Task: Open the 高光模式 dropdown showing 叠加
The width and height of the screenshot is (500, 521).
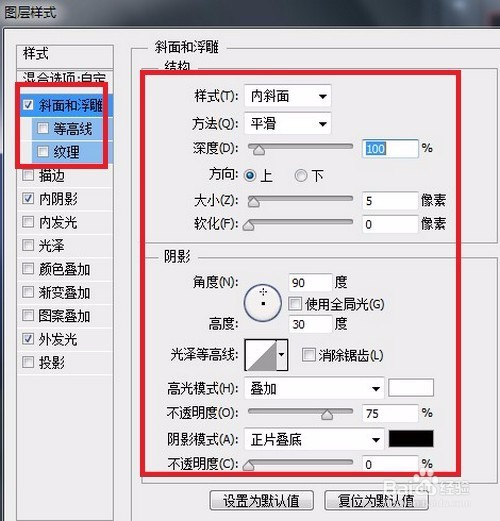Action: coord(314,388)
